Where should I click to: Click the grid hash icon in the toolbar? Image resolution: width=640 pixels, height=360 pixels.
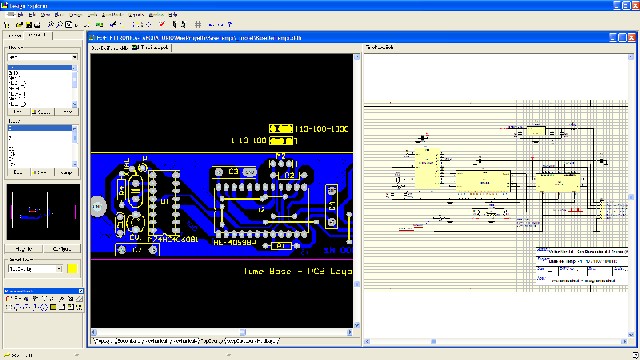tap(198, 24)
